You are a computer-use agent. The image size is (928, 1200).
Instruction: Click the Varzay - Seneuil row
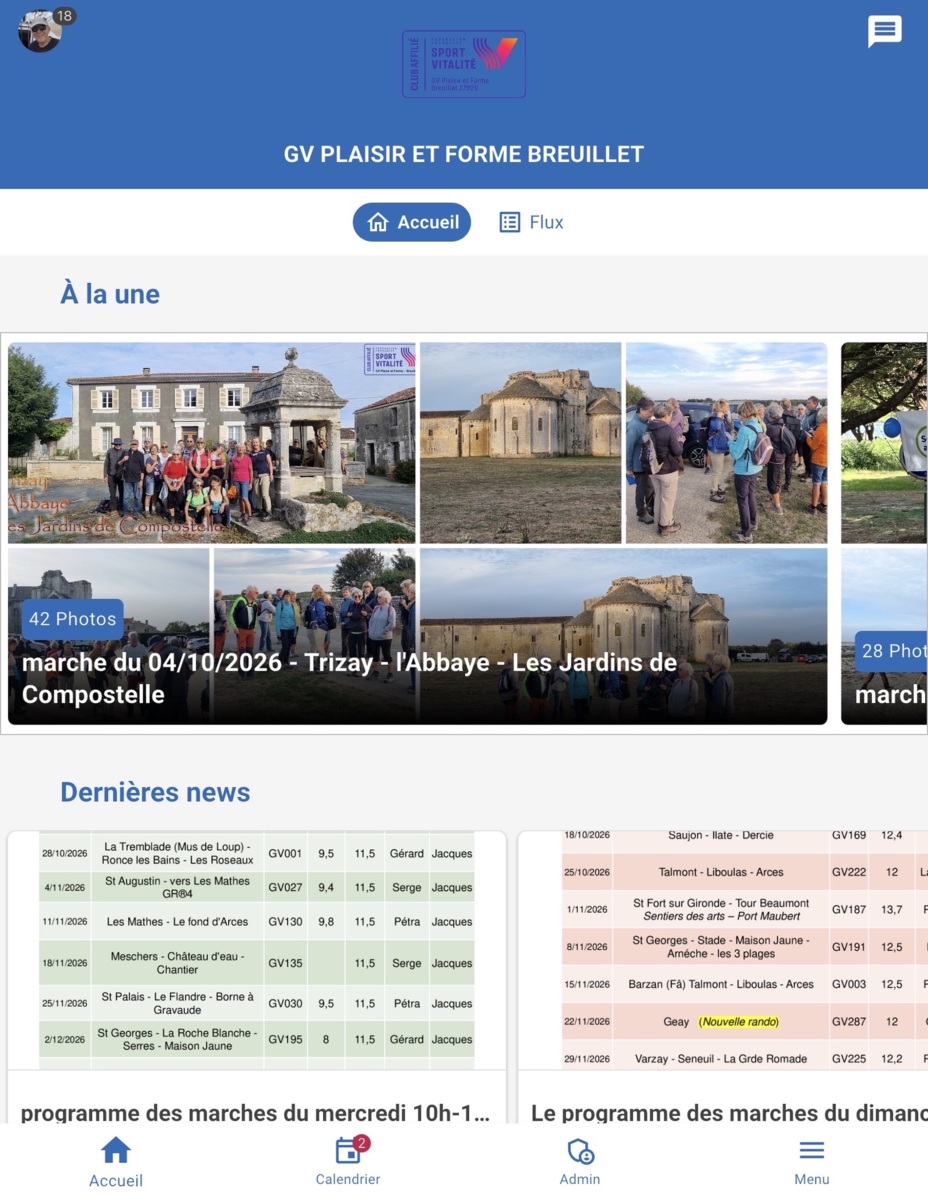[x=745, y=1058]
